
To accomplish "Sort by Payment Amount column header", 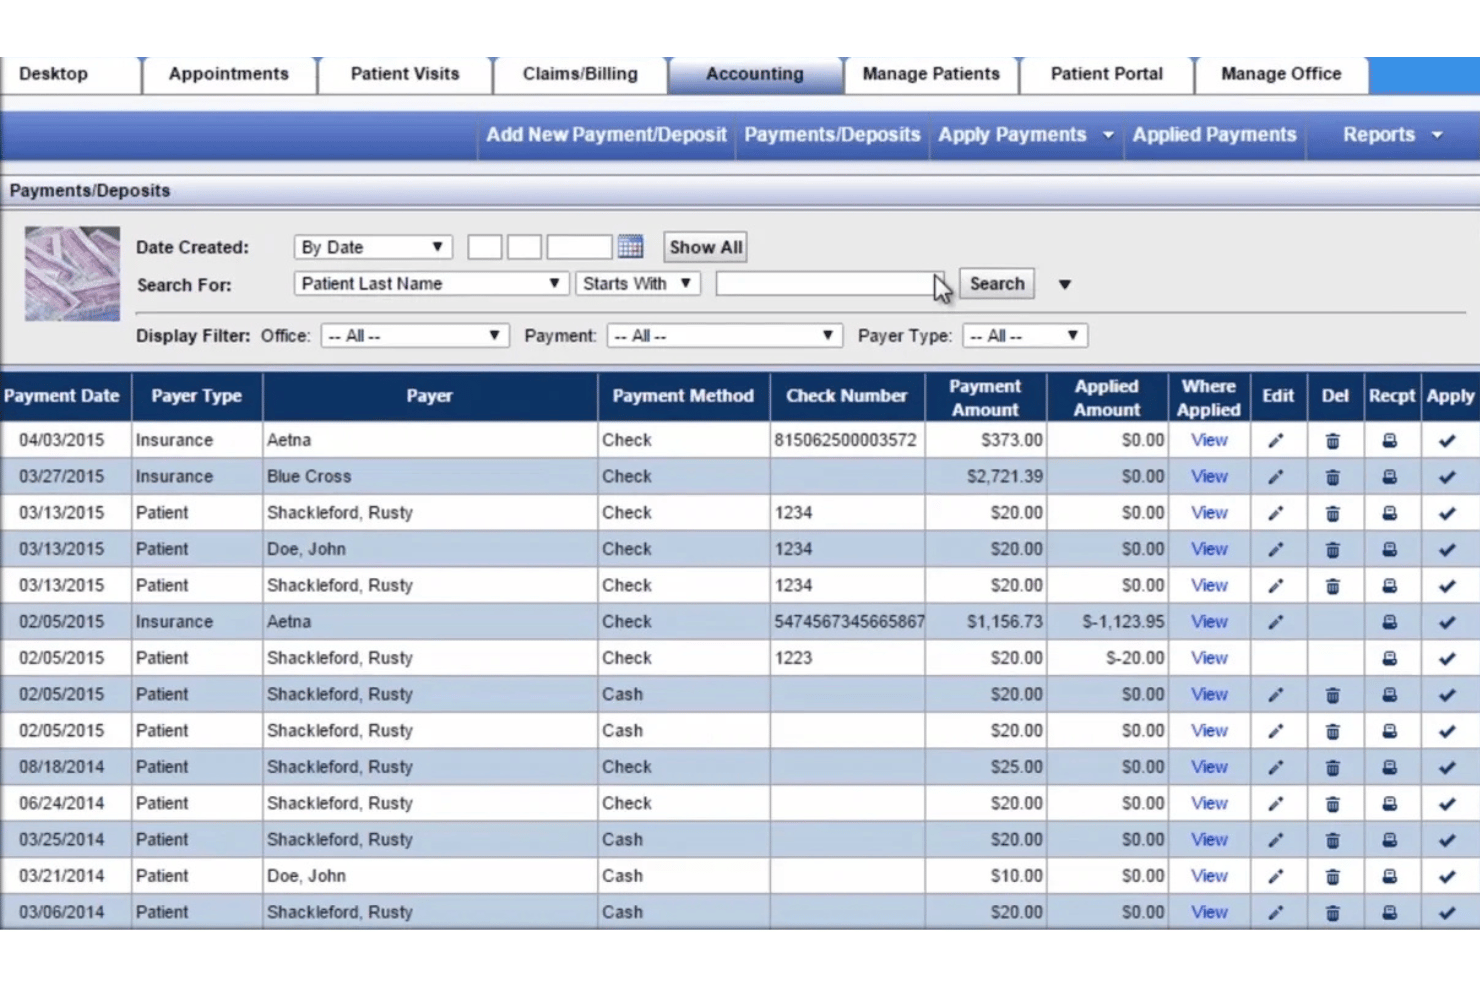I will click(985, 397).
